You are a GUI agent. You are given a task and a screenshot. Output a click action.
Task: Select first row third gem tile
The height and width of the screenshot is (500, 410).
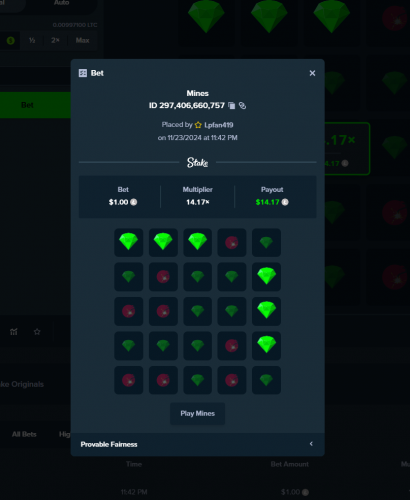(197, 242)
